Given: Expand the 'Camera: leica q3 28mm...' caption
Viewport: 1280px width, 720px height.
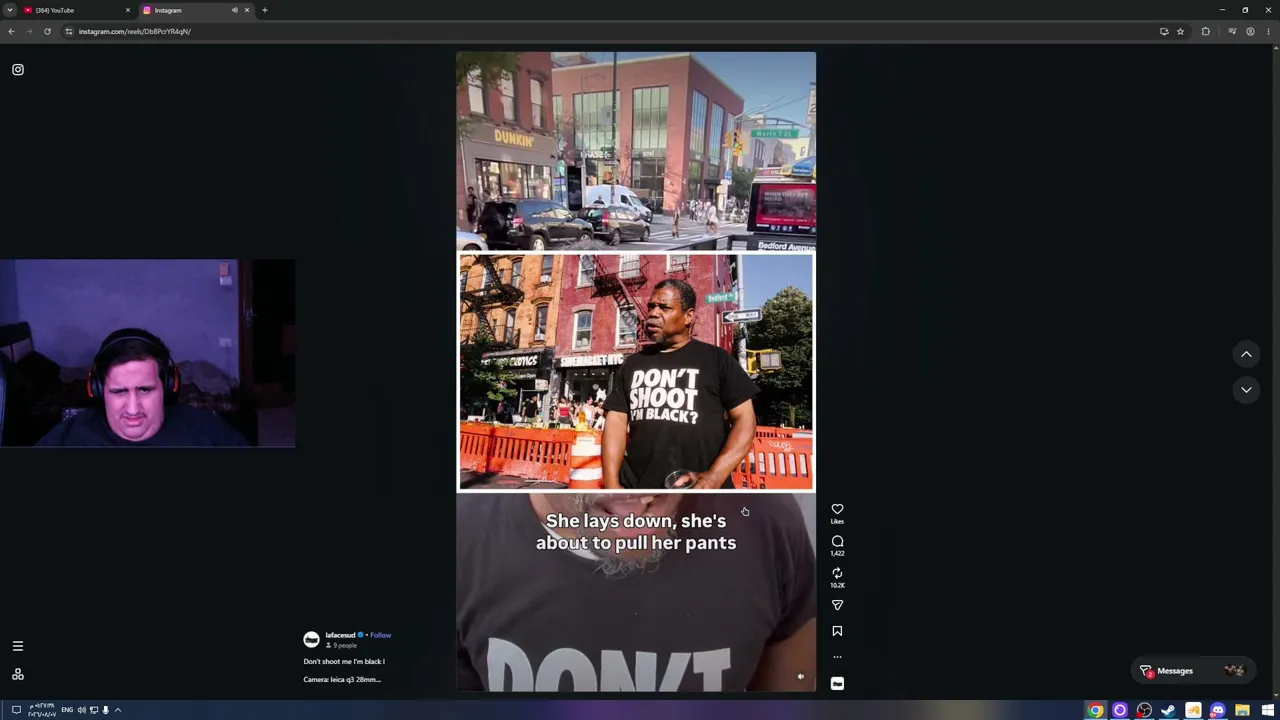Looking at the screenshot, I should 342,679.
